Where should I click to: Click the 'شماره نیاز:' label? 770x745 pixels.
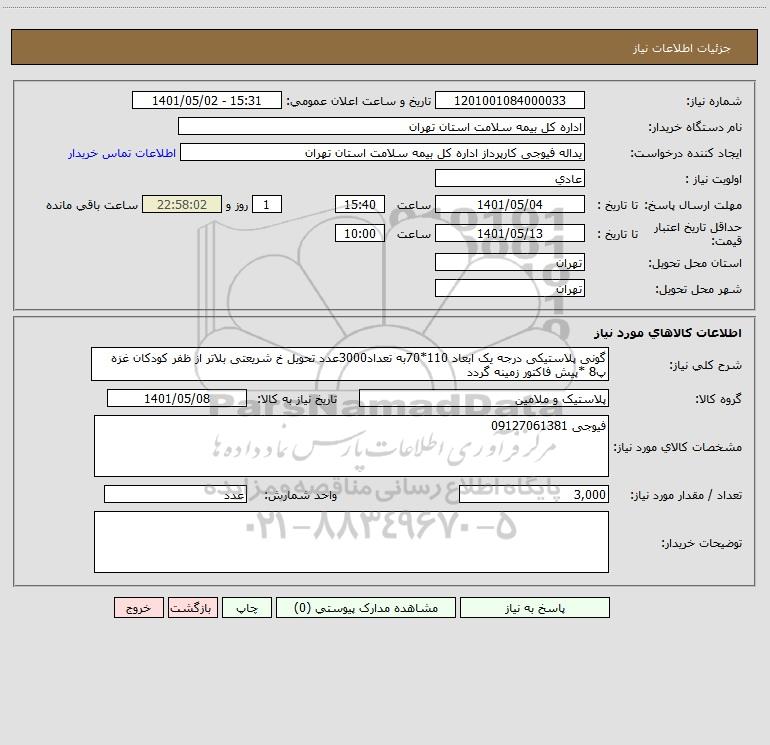(x=714, y=102)
